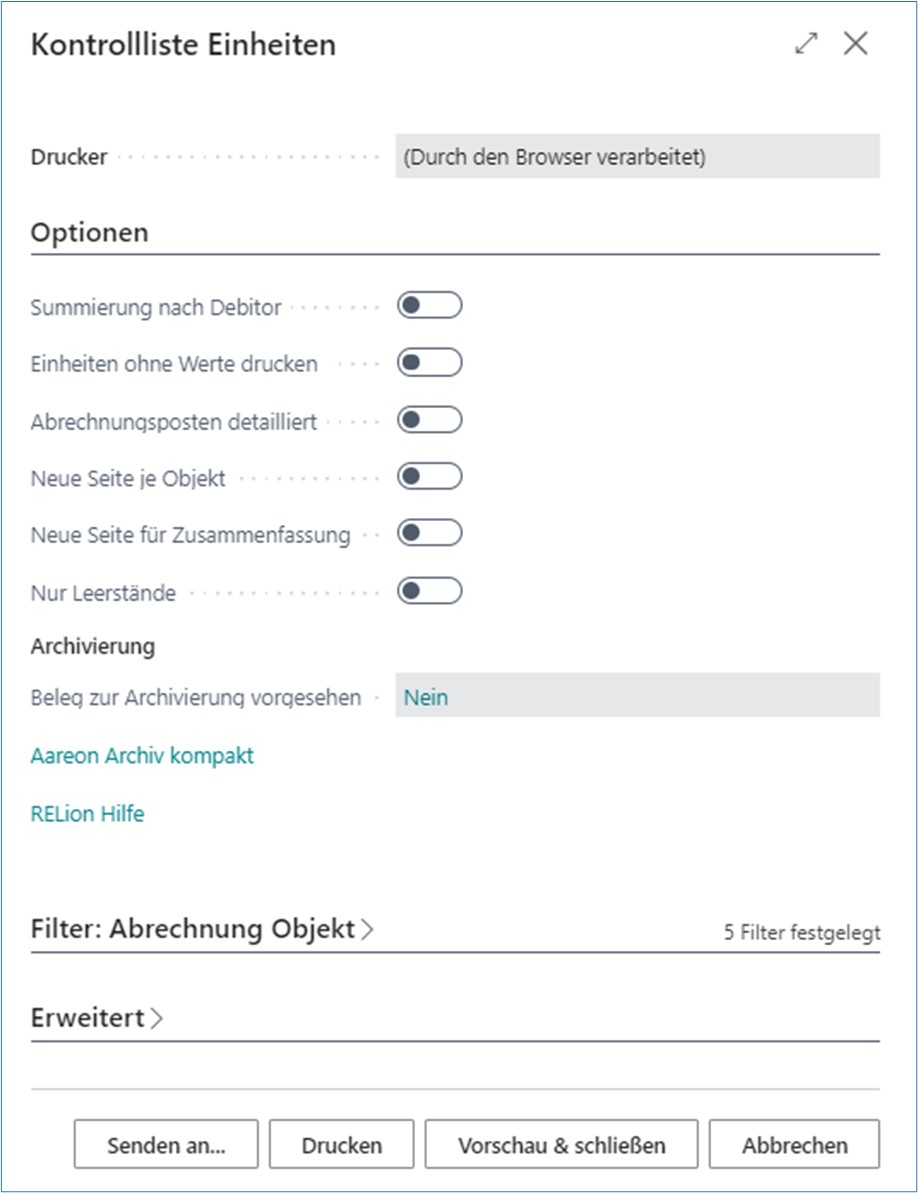The image size is (918, 1193).
Task: Enable Summierung nach Debitor
Action: point(428,307)
